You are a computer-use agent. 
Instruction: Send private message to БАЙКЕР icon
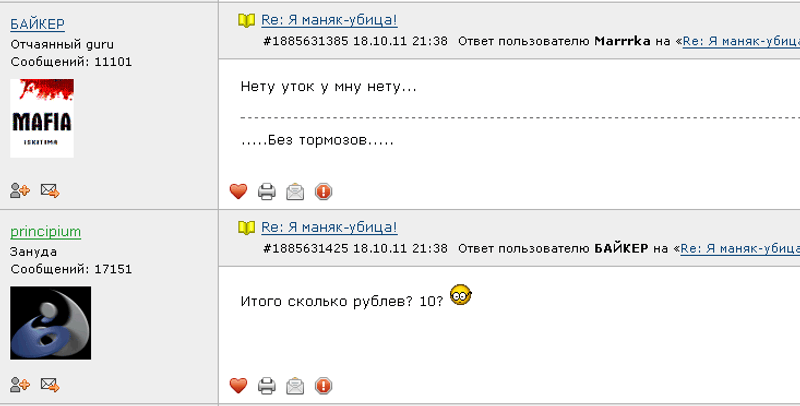[x=49, y=190]
